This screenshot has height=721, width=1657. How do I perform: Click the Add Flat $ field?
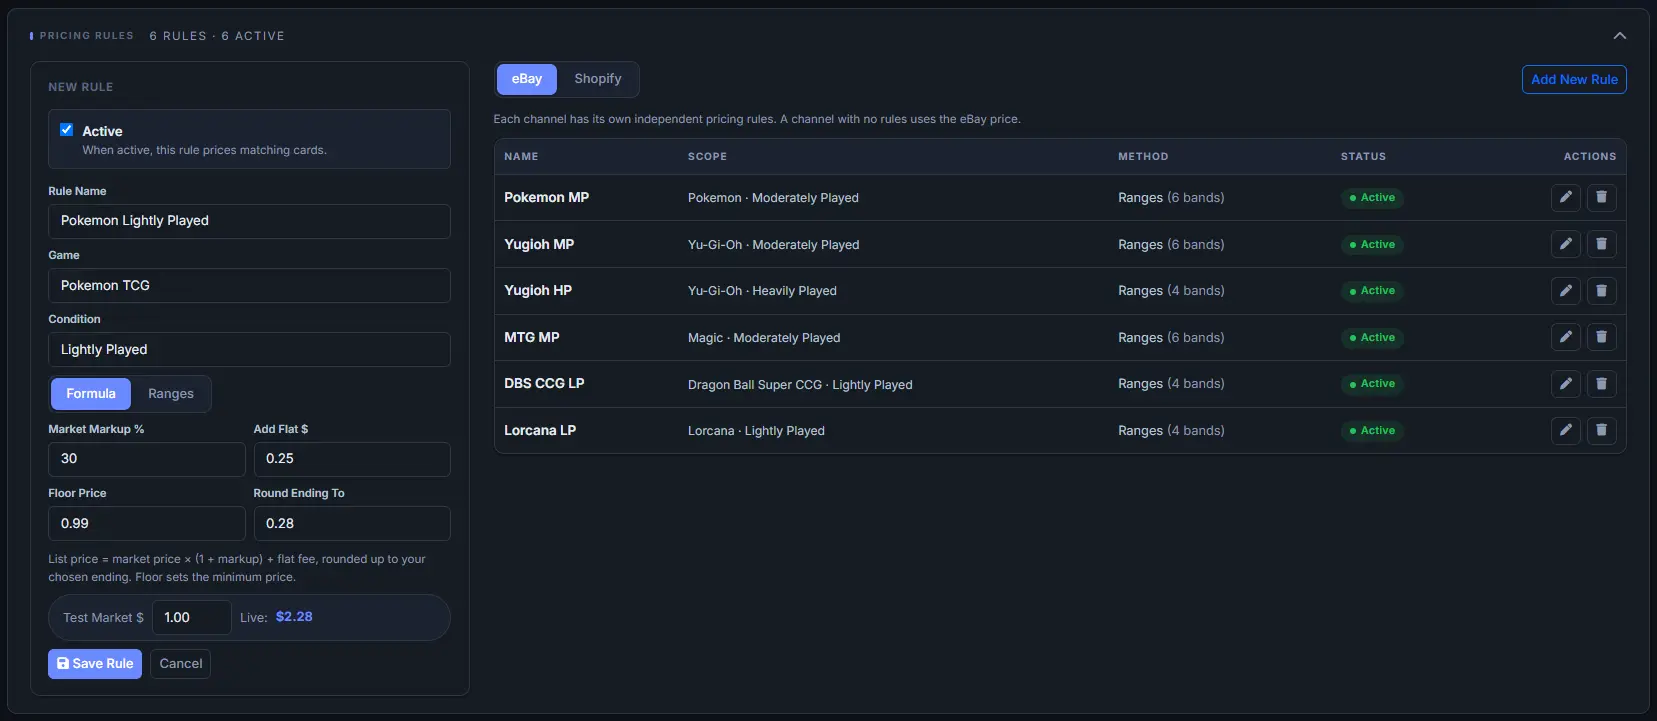[352, 459]
